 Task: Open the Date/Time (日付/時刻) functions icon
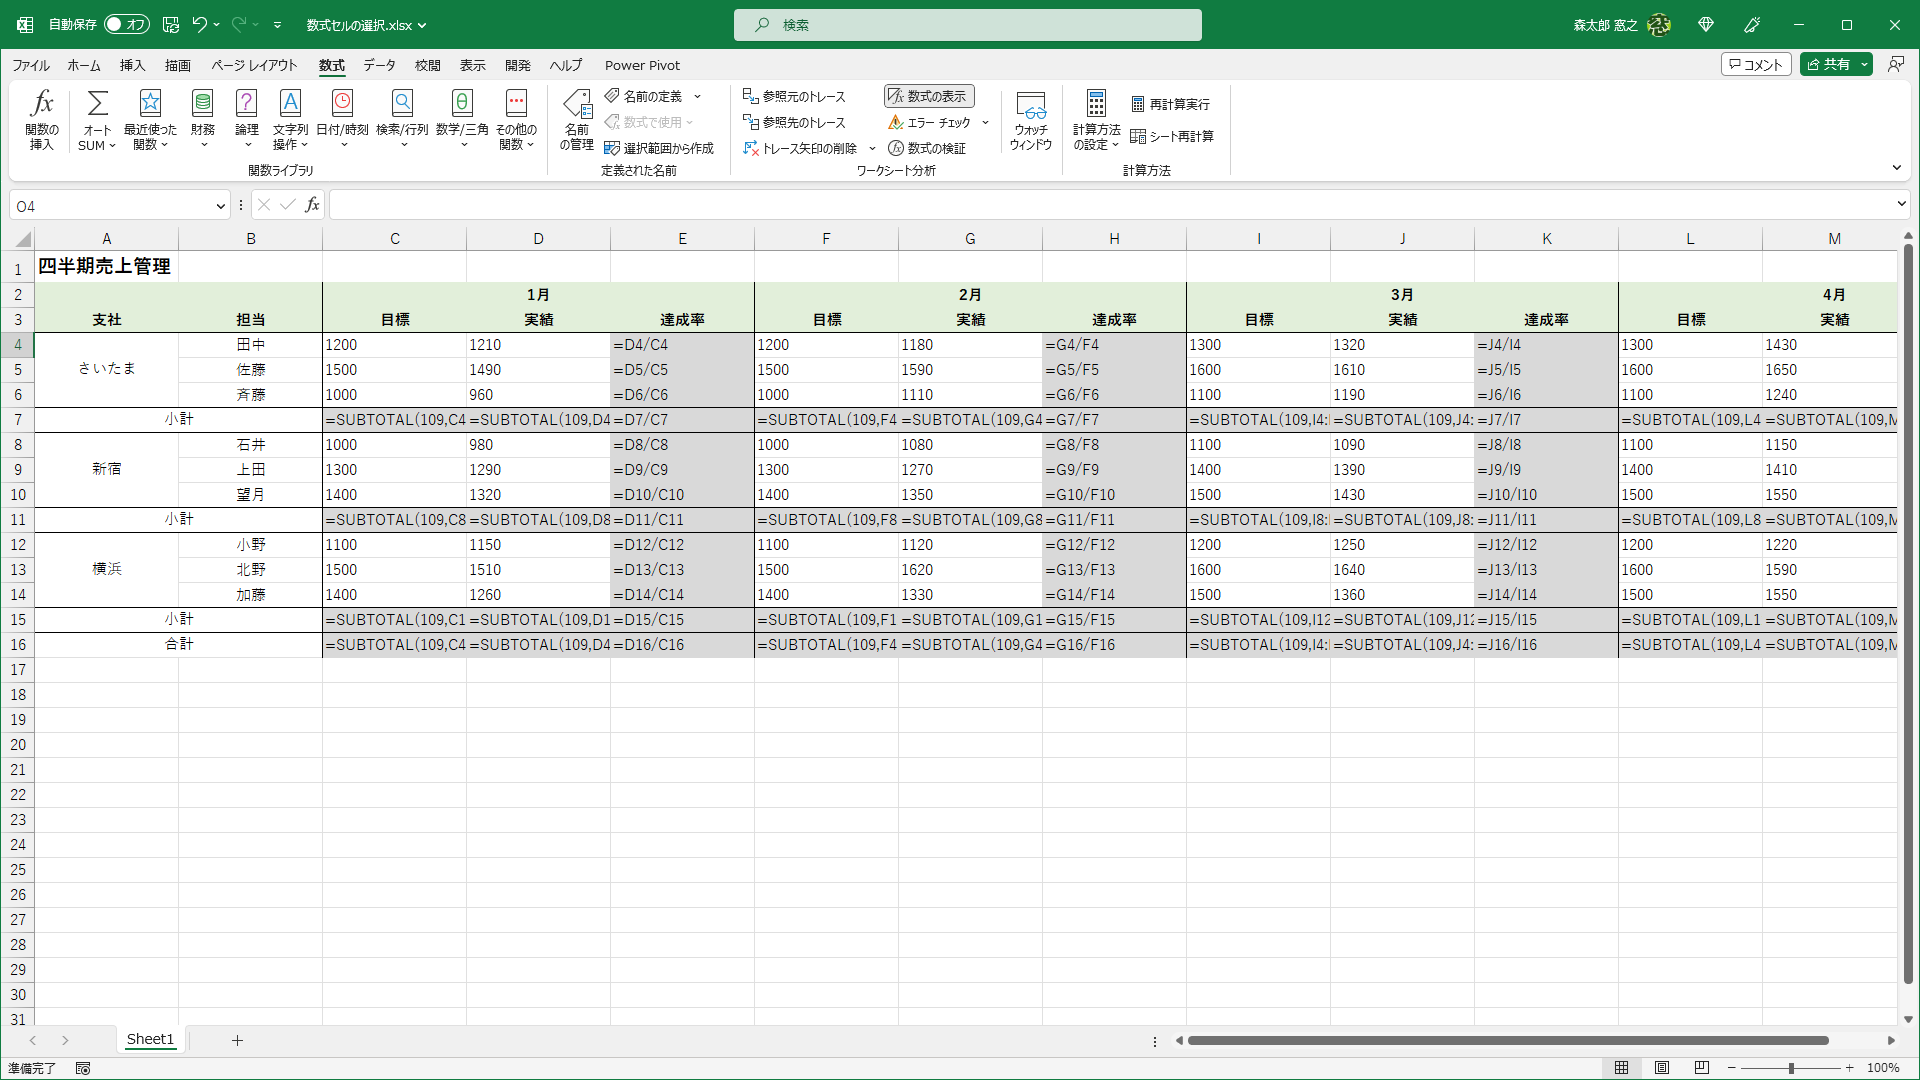[x=342, y=104]
